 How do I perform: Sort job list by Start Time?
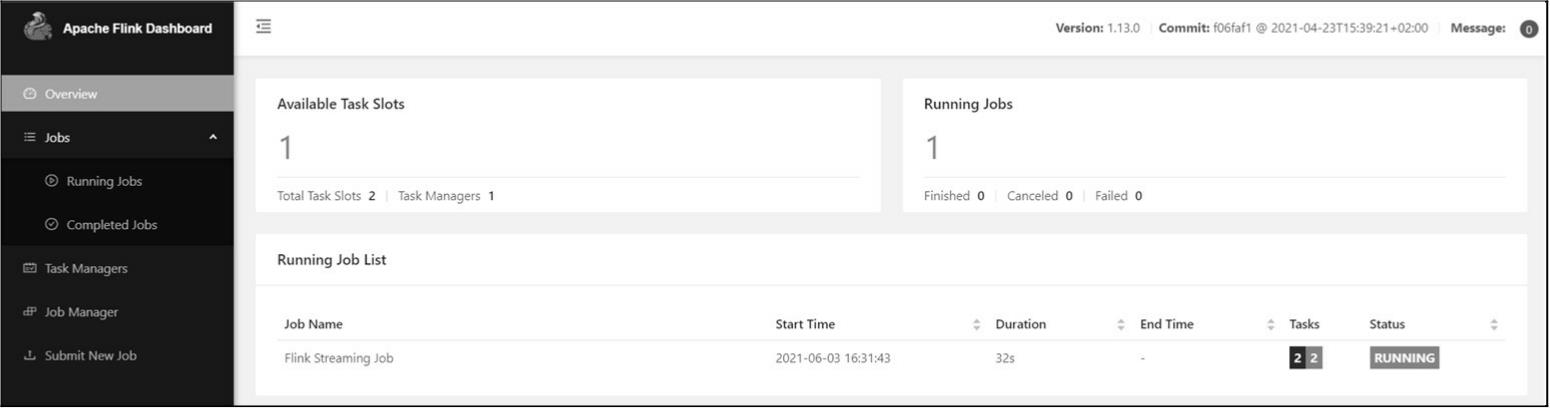(x=976, y=324)
